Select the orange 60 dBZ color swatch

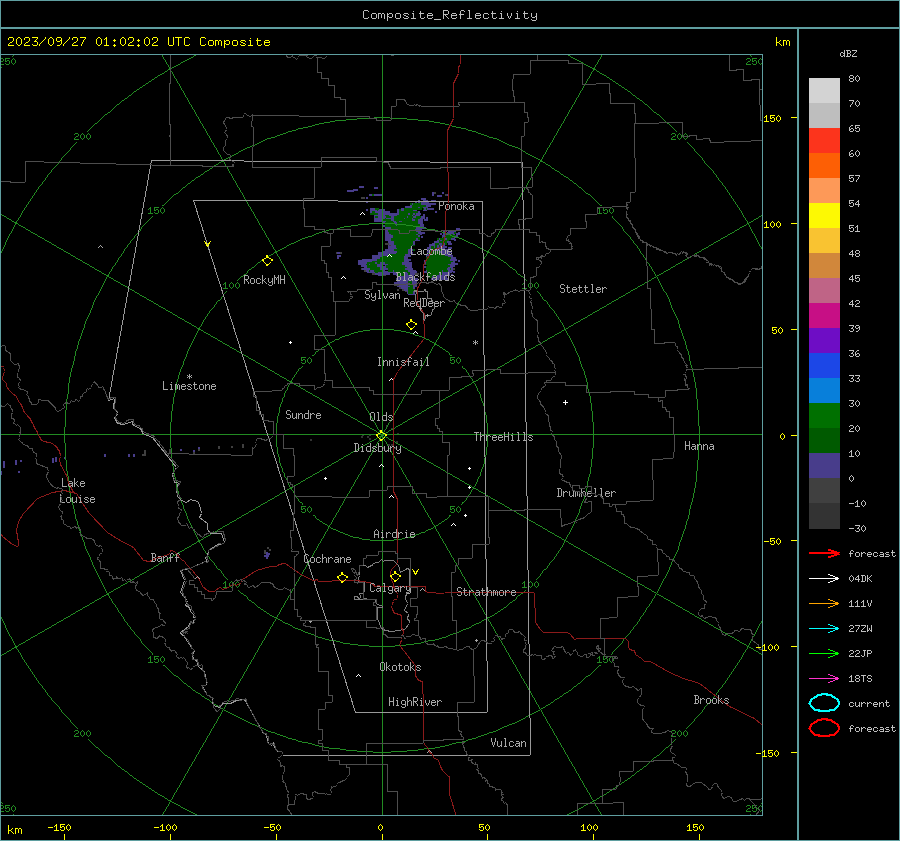(x=824, y=165)
